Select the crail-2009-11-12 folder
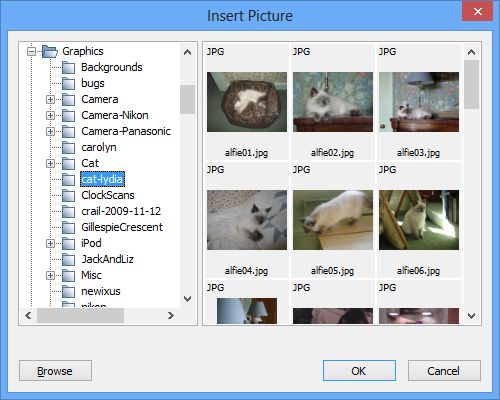500x400 pixels. point(121,211)
